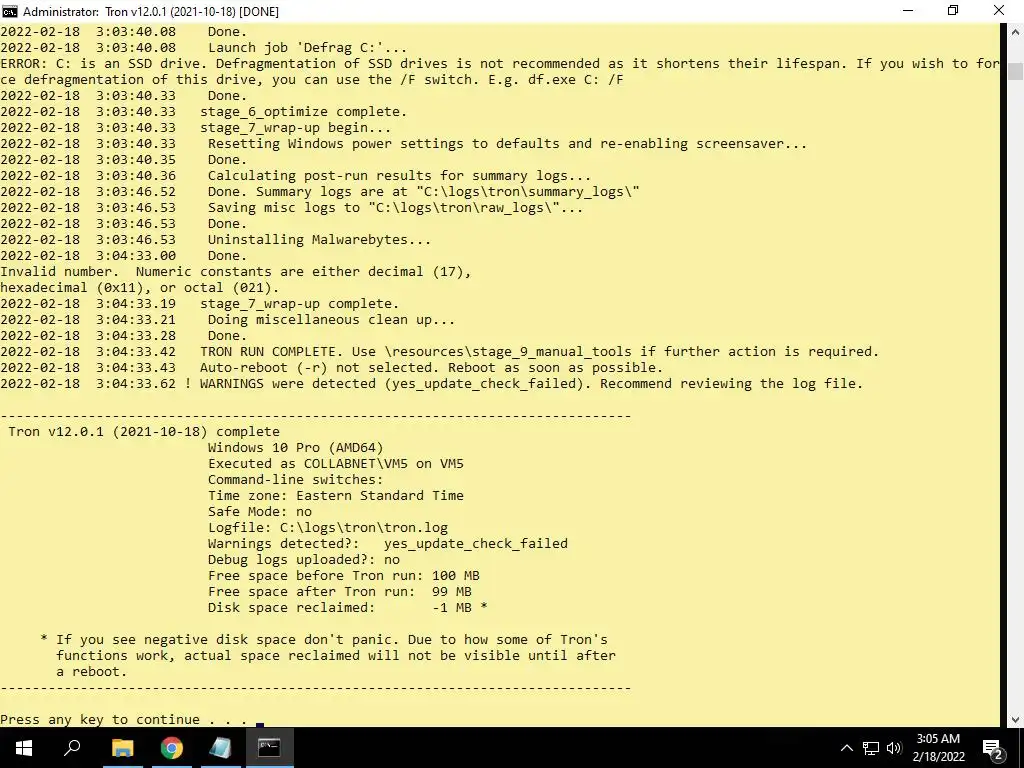The image size is (1024, 768).
Task: Click 'Disk space reclaimed: -1 MB' line
Action: click(348, 608)
